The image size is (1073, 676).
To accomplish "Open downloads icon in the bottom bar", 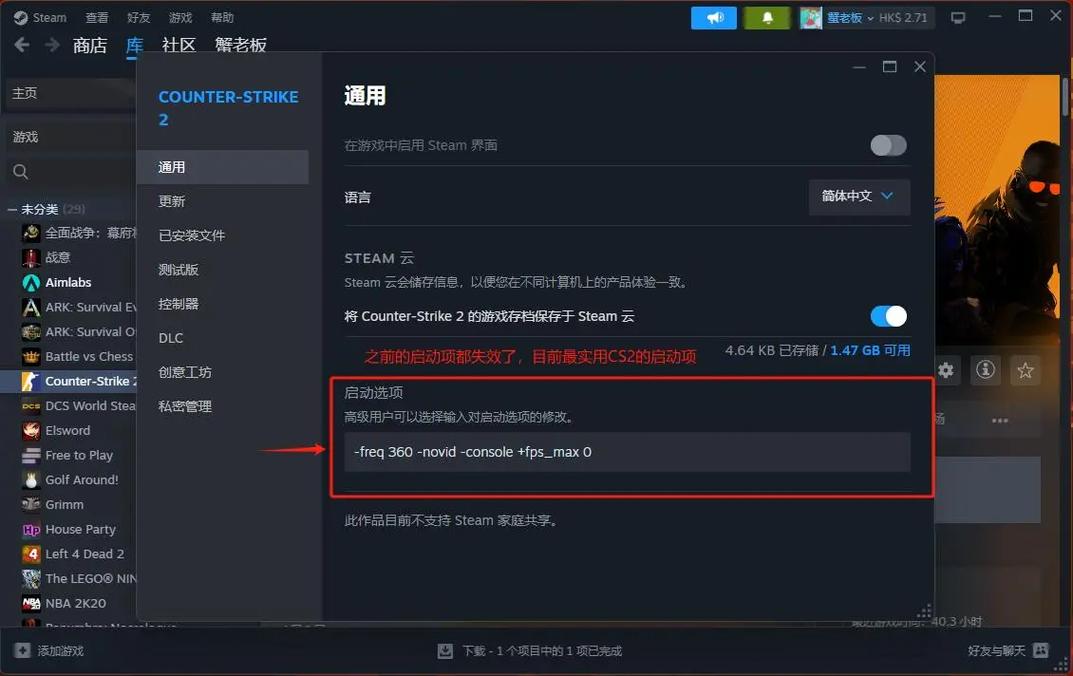I will coord(445,651).
